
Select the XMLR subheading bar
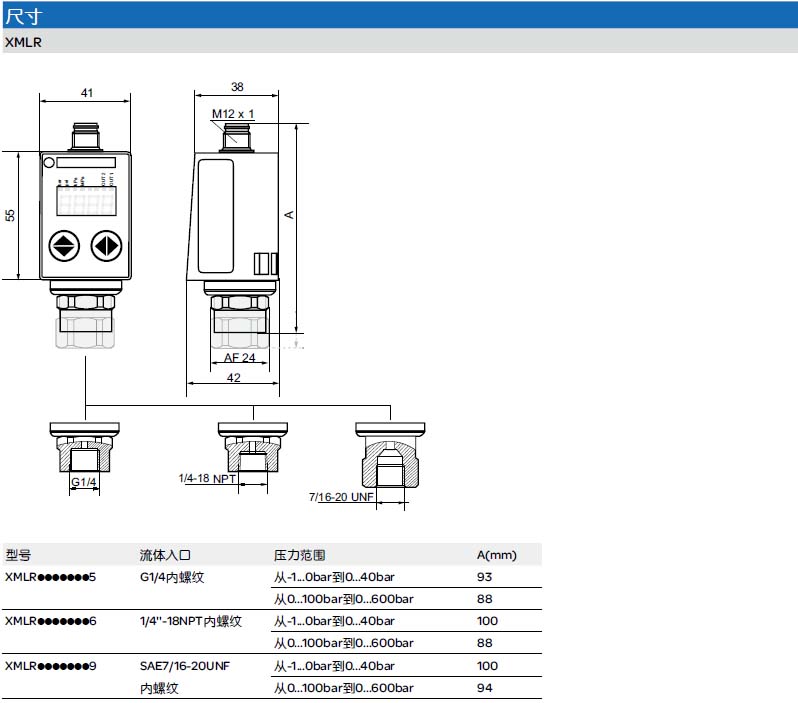[x=22, y=41]
